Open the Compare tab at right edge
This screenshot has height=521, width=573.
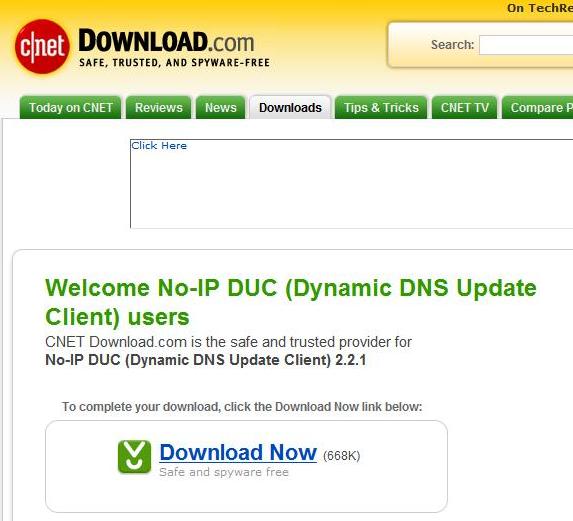pyautogui.click(x=538, y=107)
